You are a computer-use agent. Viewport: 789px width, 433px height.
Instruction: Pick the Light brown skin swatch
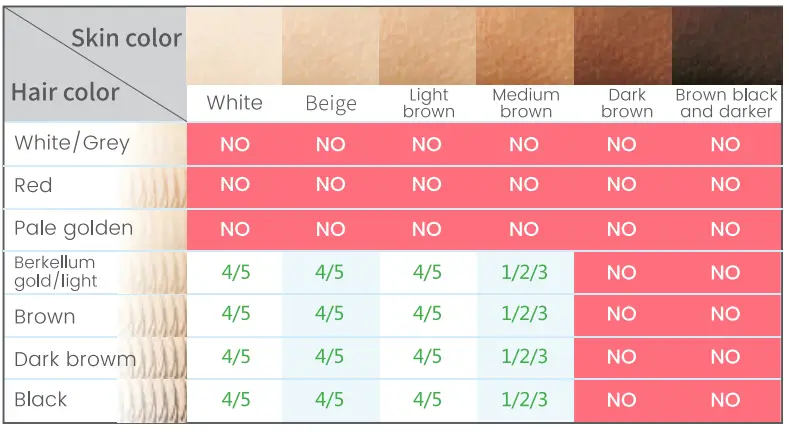pyautogui.click(x=426, y=46)
